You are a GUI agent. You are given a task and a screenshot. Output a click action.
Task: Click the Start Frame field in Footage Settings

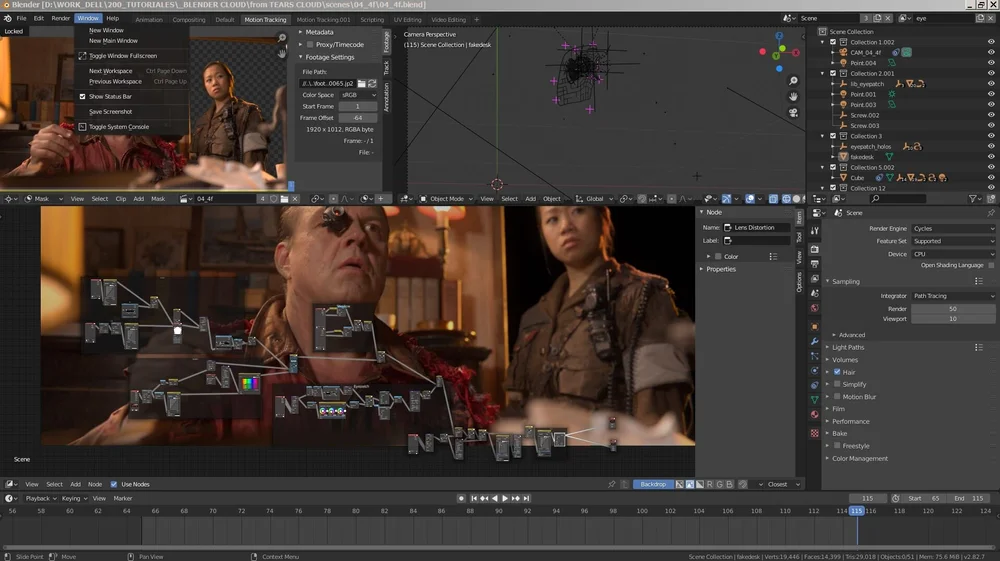point(358,106)
